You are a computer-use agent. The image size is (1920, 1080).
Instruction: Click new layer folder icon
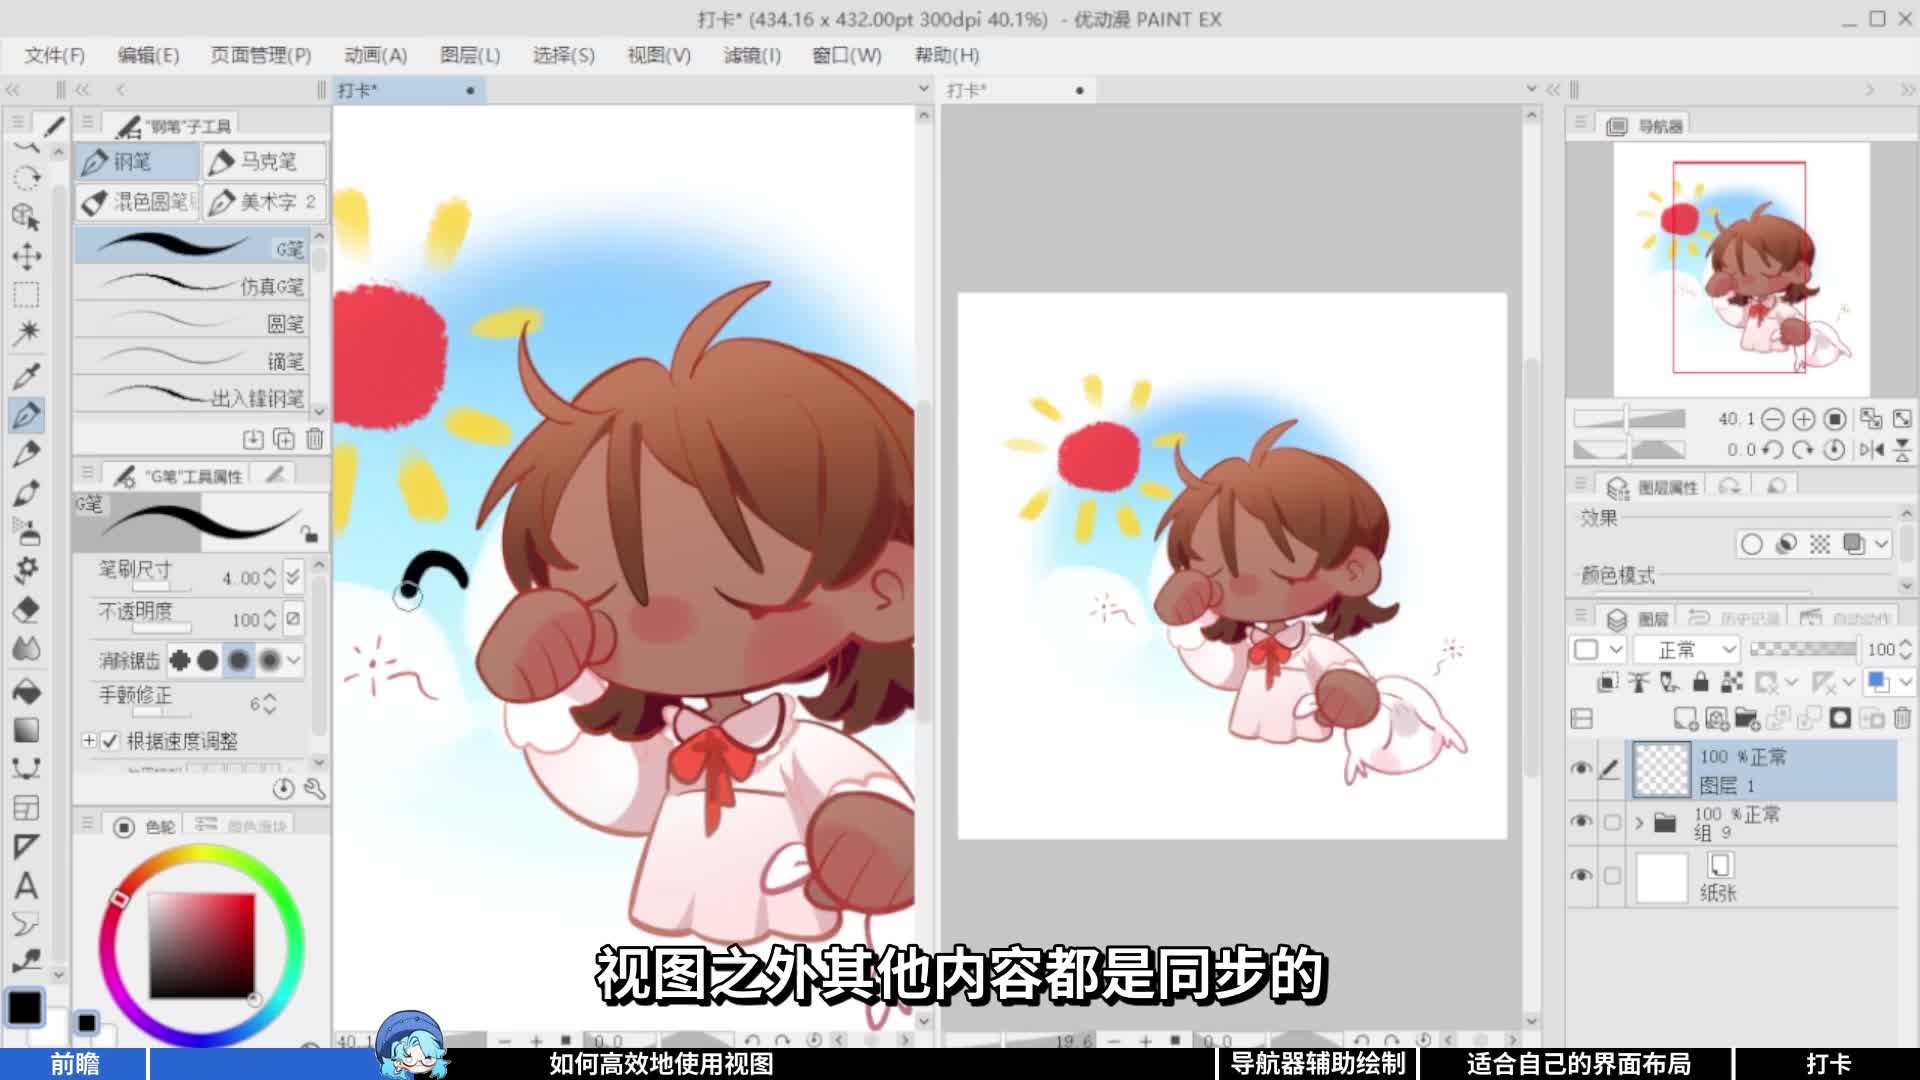pos(1747,718)
